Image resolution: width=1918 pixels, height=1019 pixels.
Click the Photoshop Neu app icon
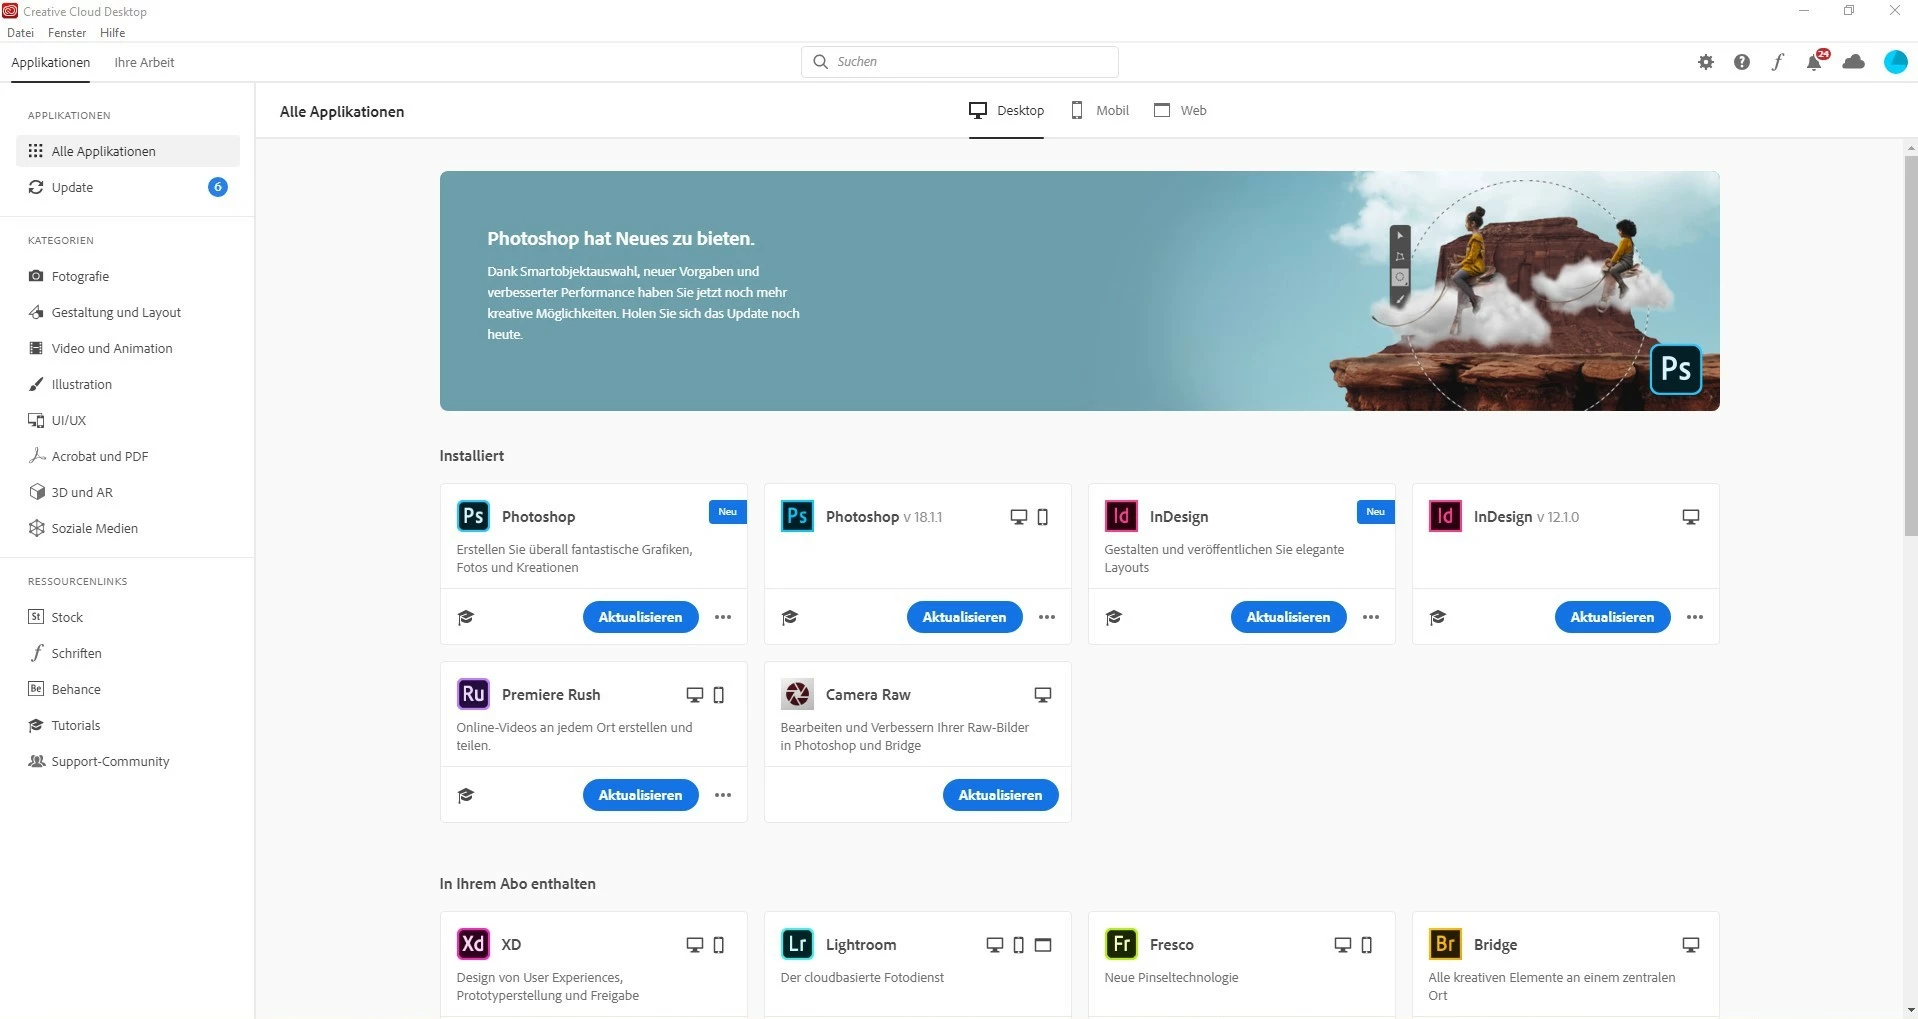coord(473,516)
